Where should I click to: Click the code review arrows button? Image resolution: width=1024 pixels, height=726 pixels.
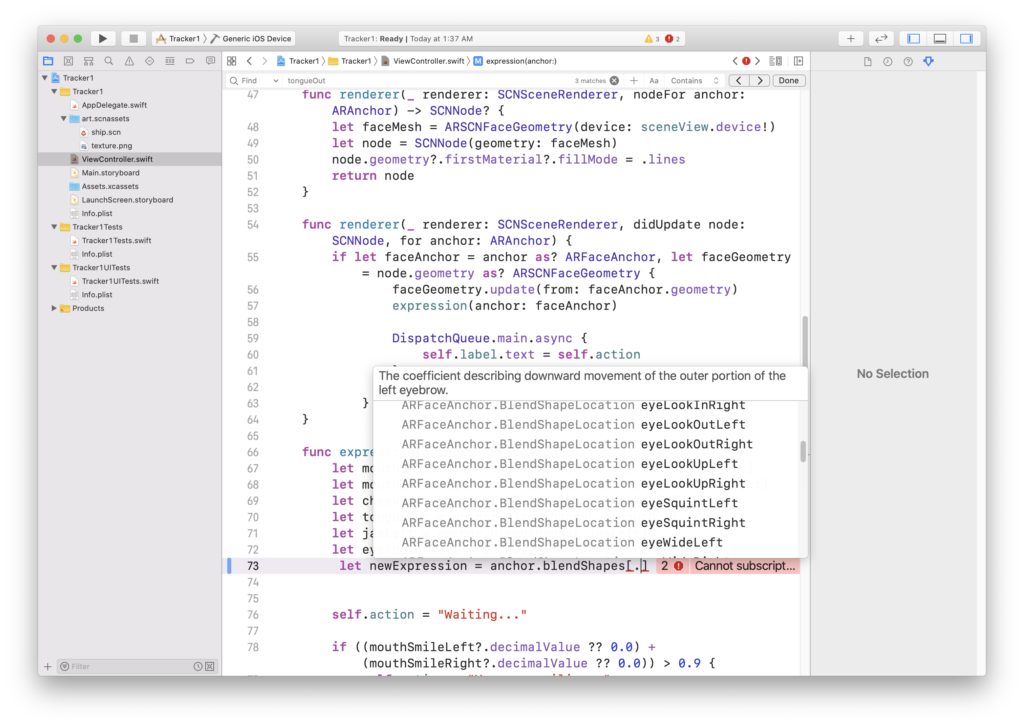pyautogui.click(x=881, y=38)
